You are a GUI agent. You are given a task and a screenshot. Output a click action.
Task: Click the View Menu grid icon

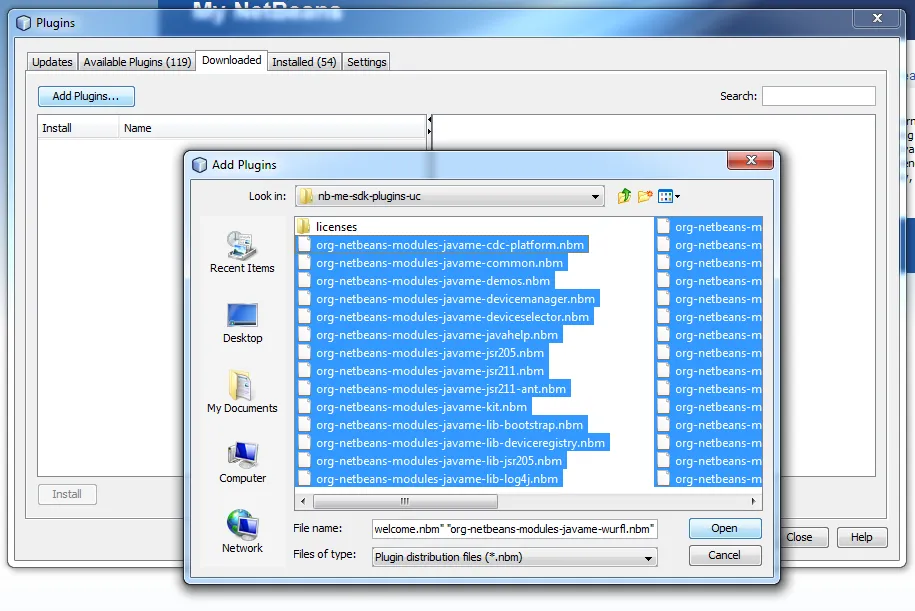click(x=666, y=196)
